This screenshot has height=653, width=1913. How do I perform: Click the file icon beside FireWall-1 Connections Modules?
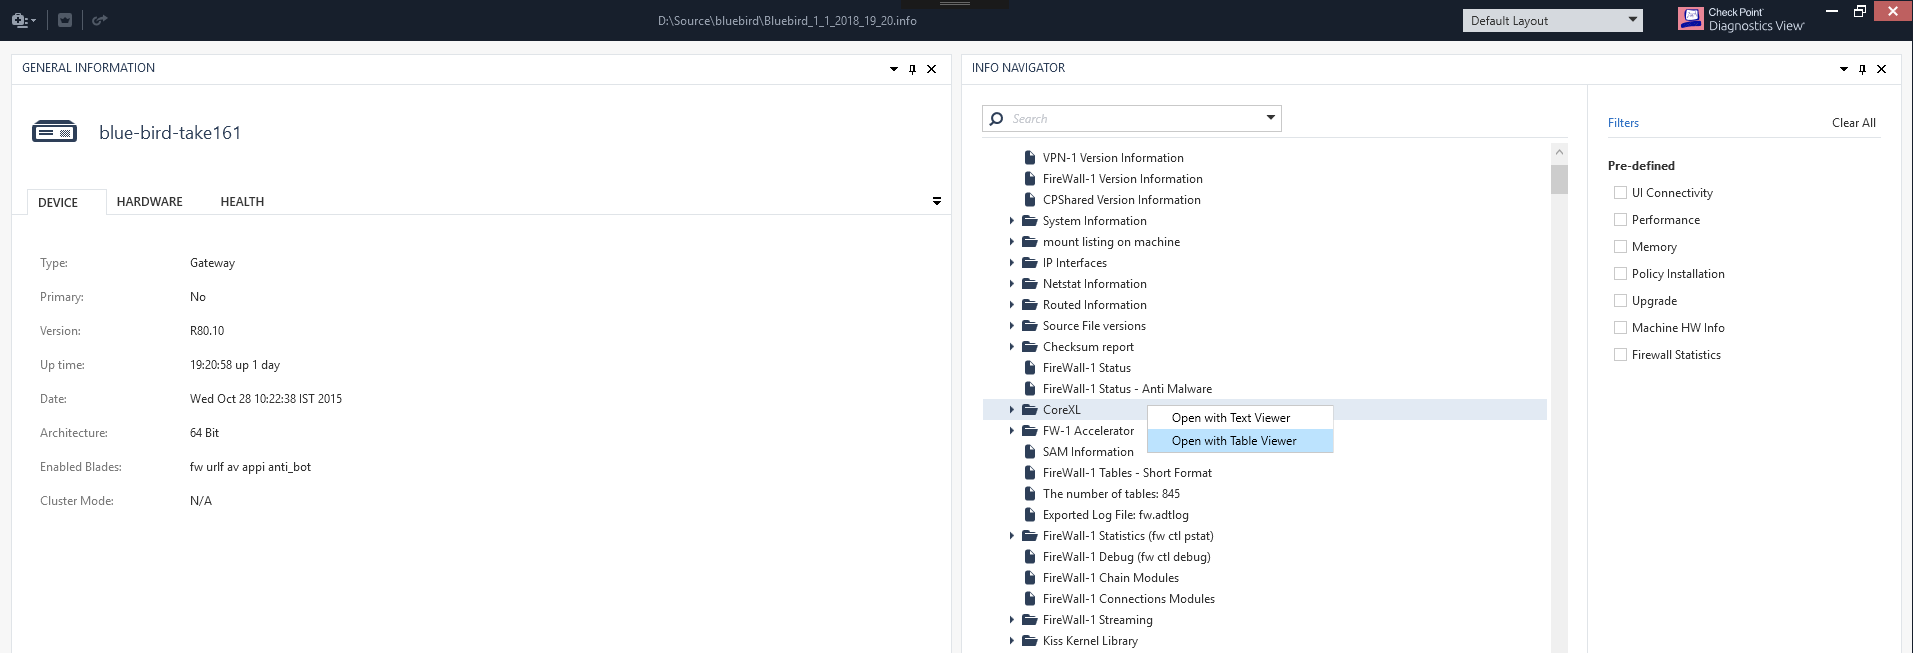coord(1029,599)
